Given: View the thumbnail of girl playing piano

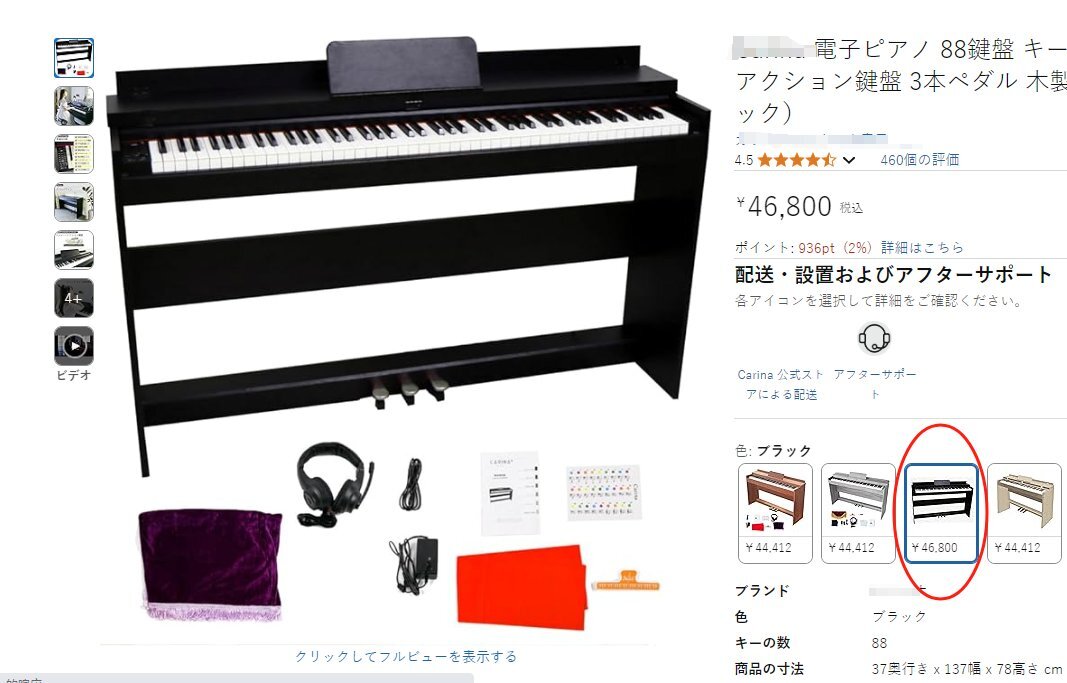Looking at the screenshot, I should 73,106.
